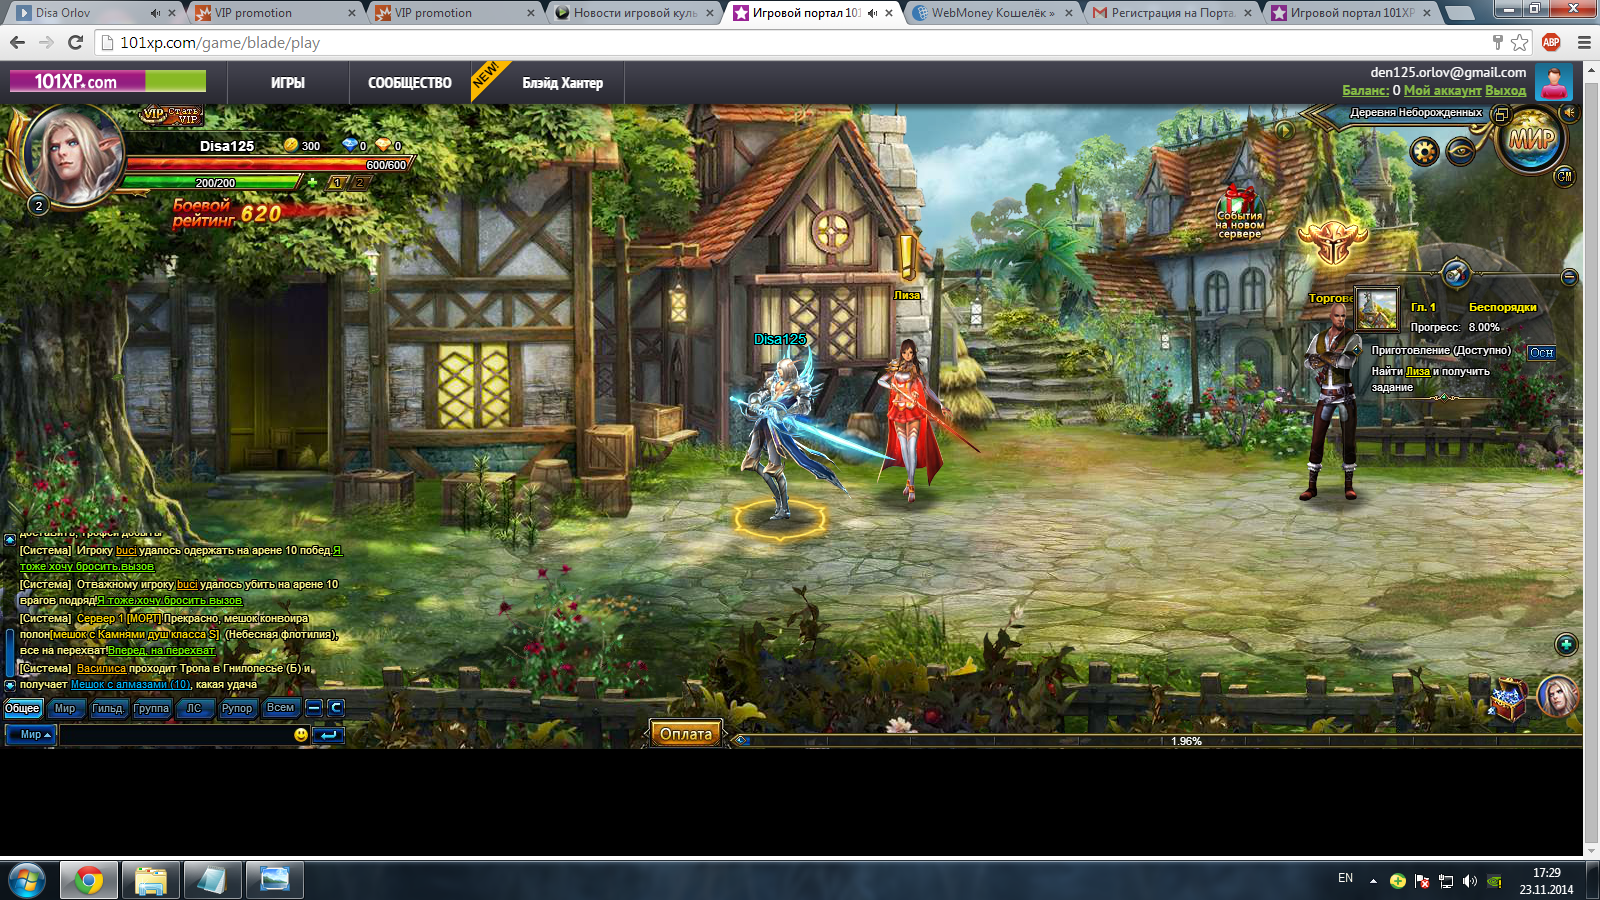Open the quest scroll icon
This screenshot has height=900, width=1600.
click(1456, 272)
